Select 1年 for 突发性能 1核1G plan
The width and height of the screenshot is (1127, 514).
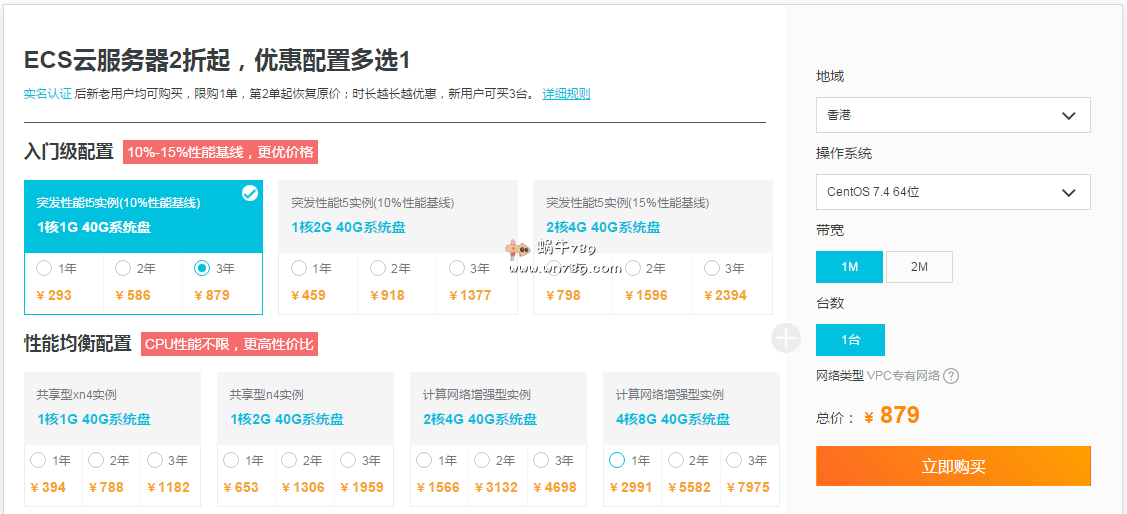pos(44,268)
